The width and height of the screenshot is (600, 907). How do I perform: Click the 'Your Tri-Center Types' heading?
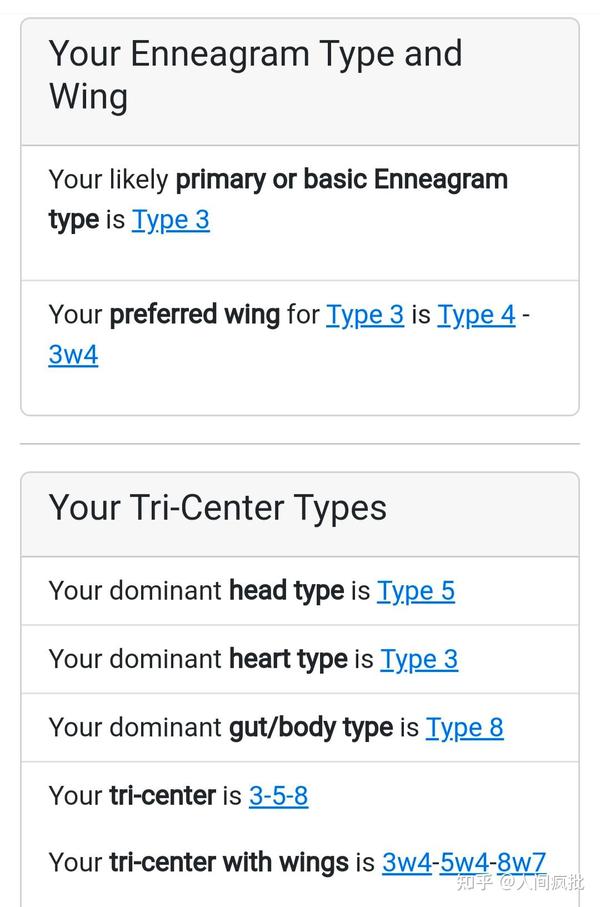coord(217,507)
